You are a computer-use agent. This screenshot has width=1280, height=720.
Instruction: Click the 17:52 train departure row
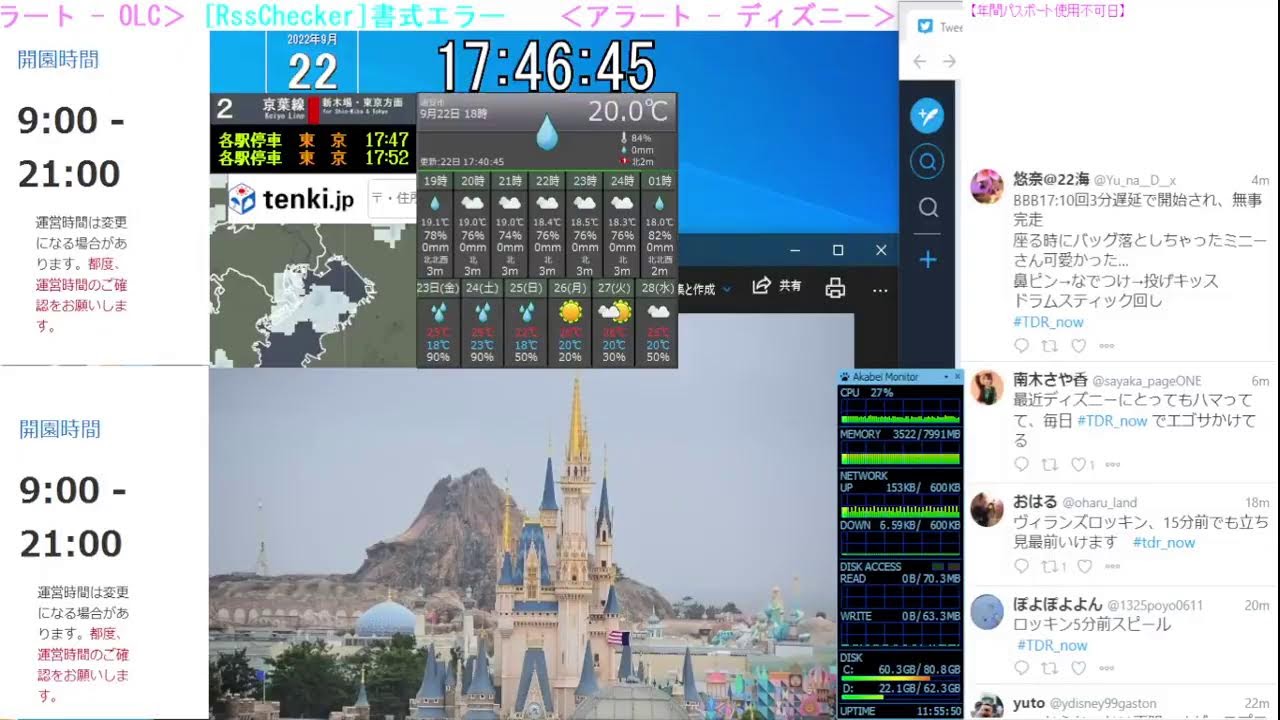click(313, 158)
